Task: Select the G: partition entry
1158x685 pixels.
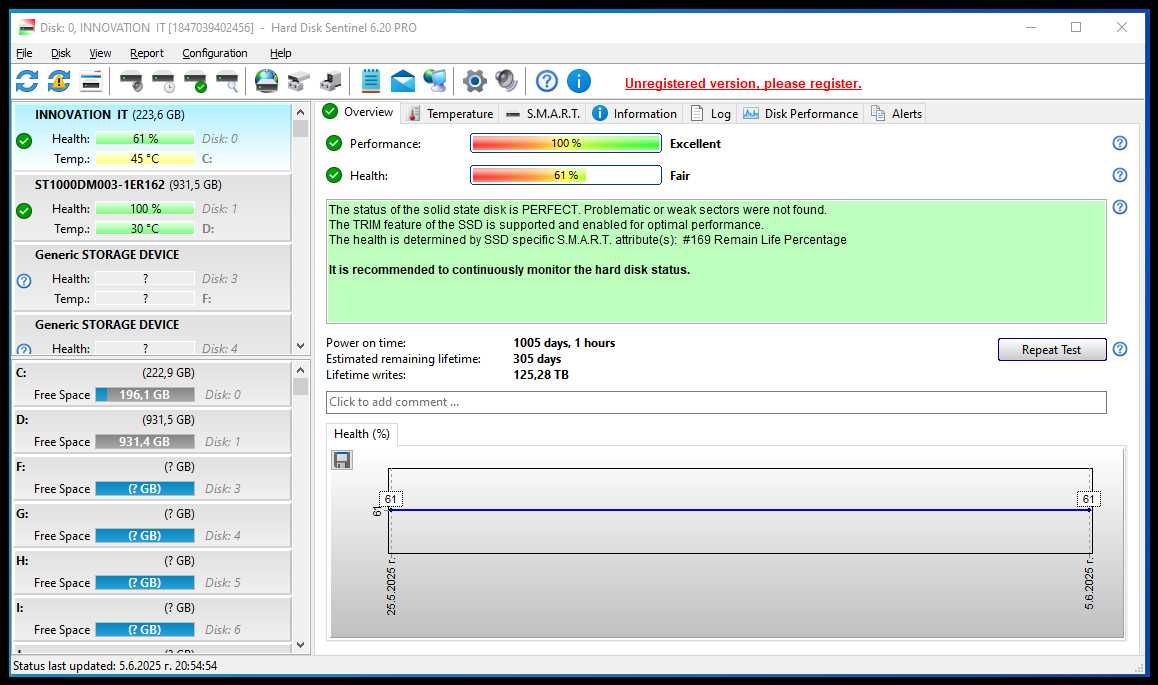Action: pyautogui.click(x=152, y=525)
